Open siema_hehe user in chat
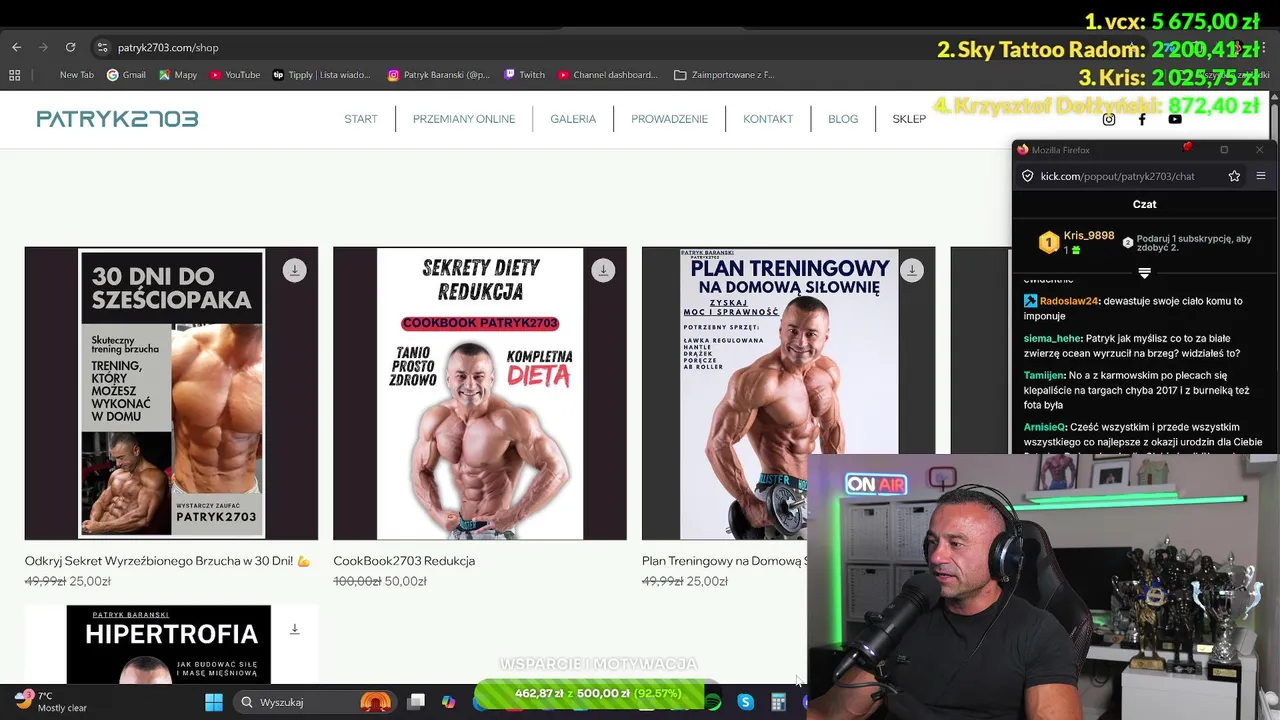The width and height of the screenshot is (1280, 720). (x=1052, y=339)
